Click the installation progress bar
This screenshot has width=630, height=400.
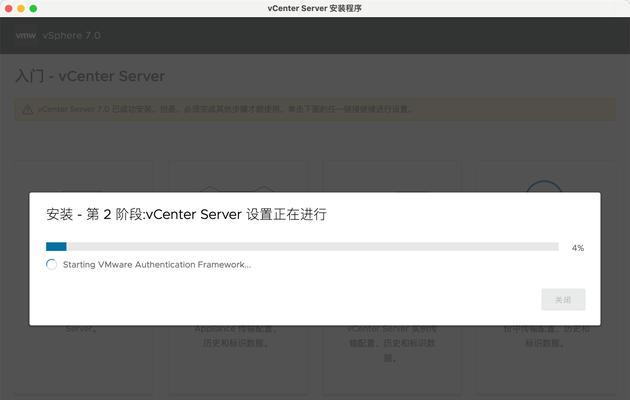coord(302,247)
